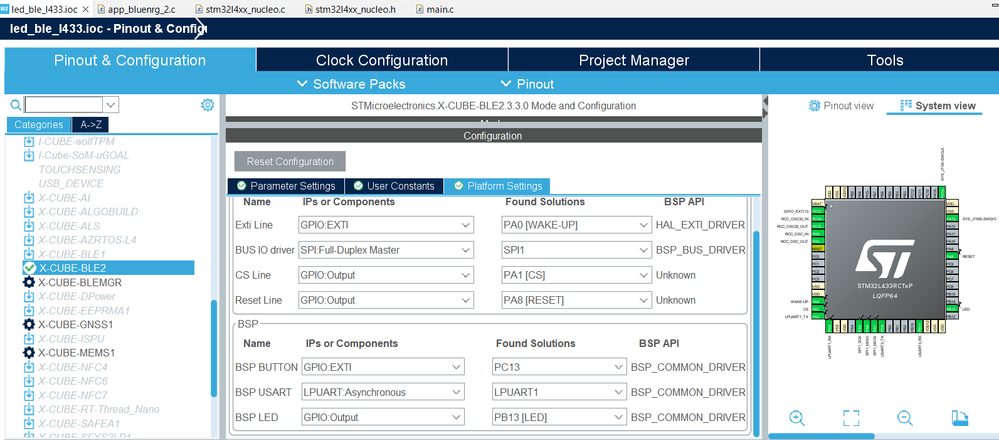Open PA1 [CS] found solutions dropdown
The height and width of the screenshot is (440, 999).
576,275
